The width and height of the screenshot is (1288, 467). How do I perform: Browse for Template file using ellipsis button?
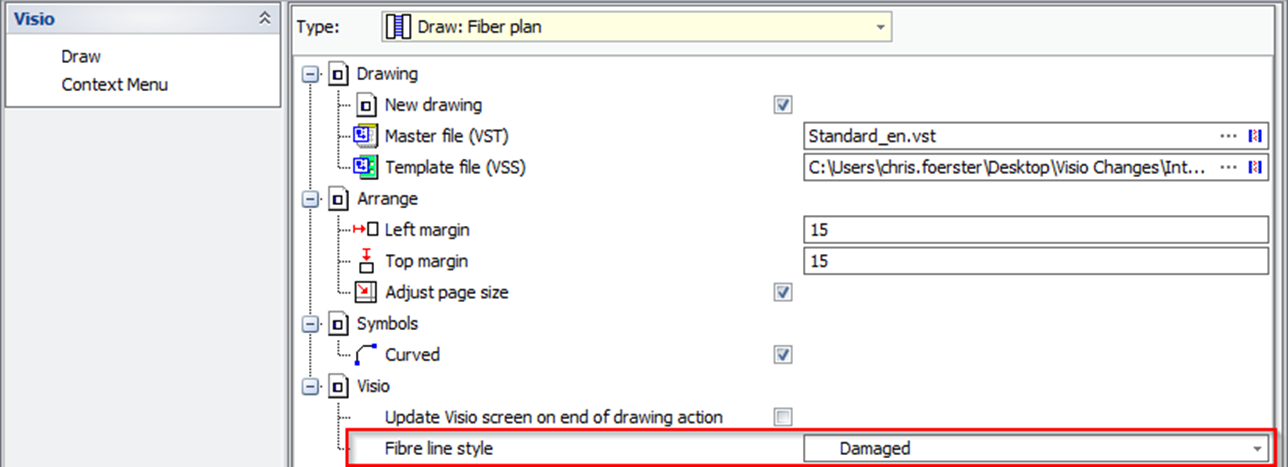(1229, 168)
